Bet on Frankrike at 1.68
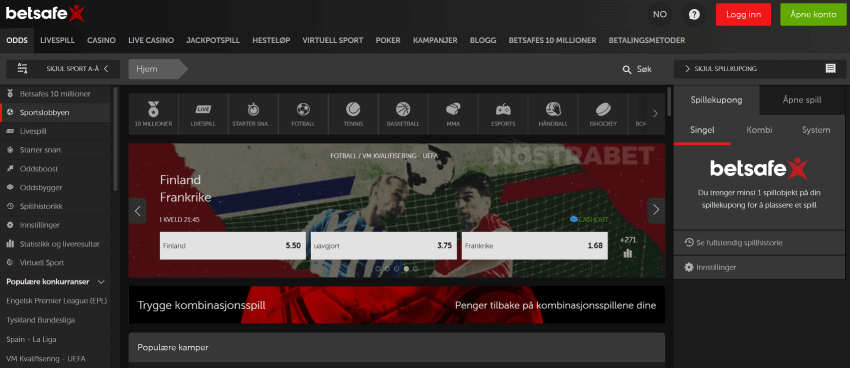Screen dimensions: 850x368 click(535, 246)
